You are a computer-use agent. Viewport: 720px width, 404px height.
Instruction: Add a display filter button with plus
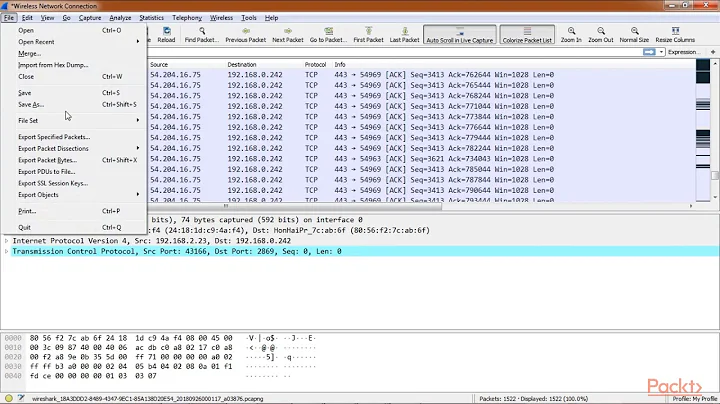(713, 52)
